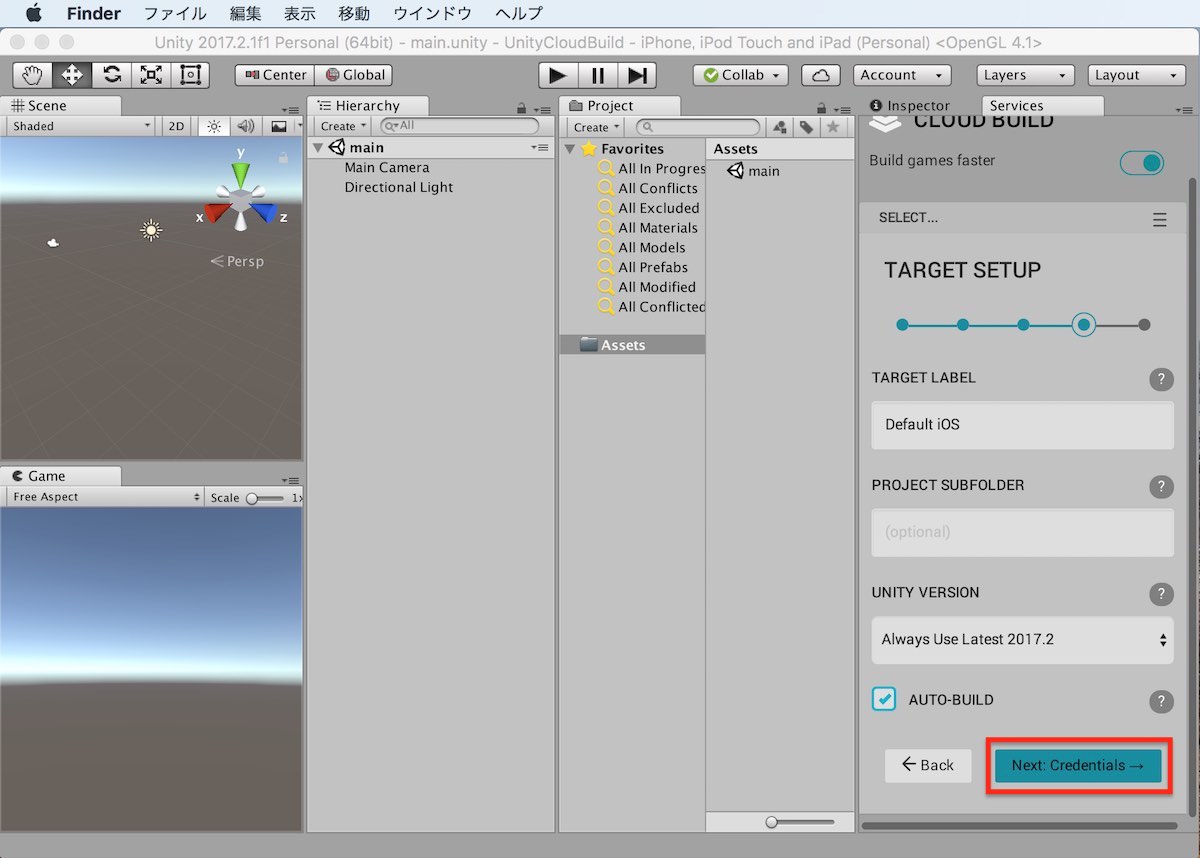Open the Layout dropdown
This screenshot has height=858, width=1200.
1136,75
